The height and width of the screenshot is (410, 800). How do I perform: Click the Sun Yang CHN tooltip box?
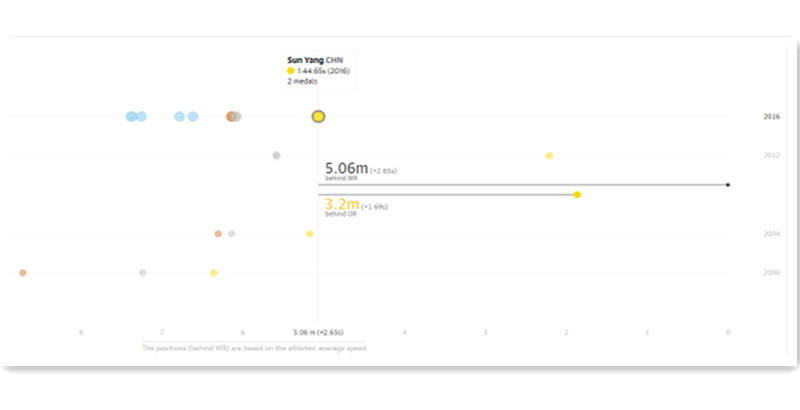(x=318, y=70)
